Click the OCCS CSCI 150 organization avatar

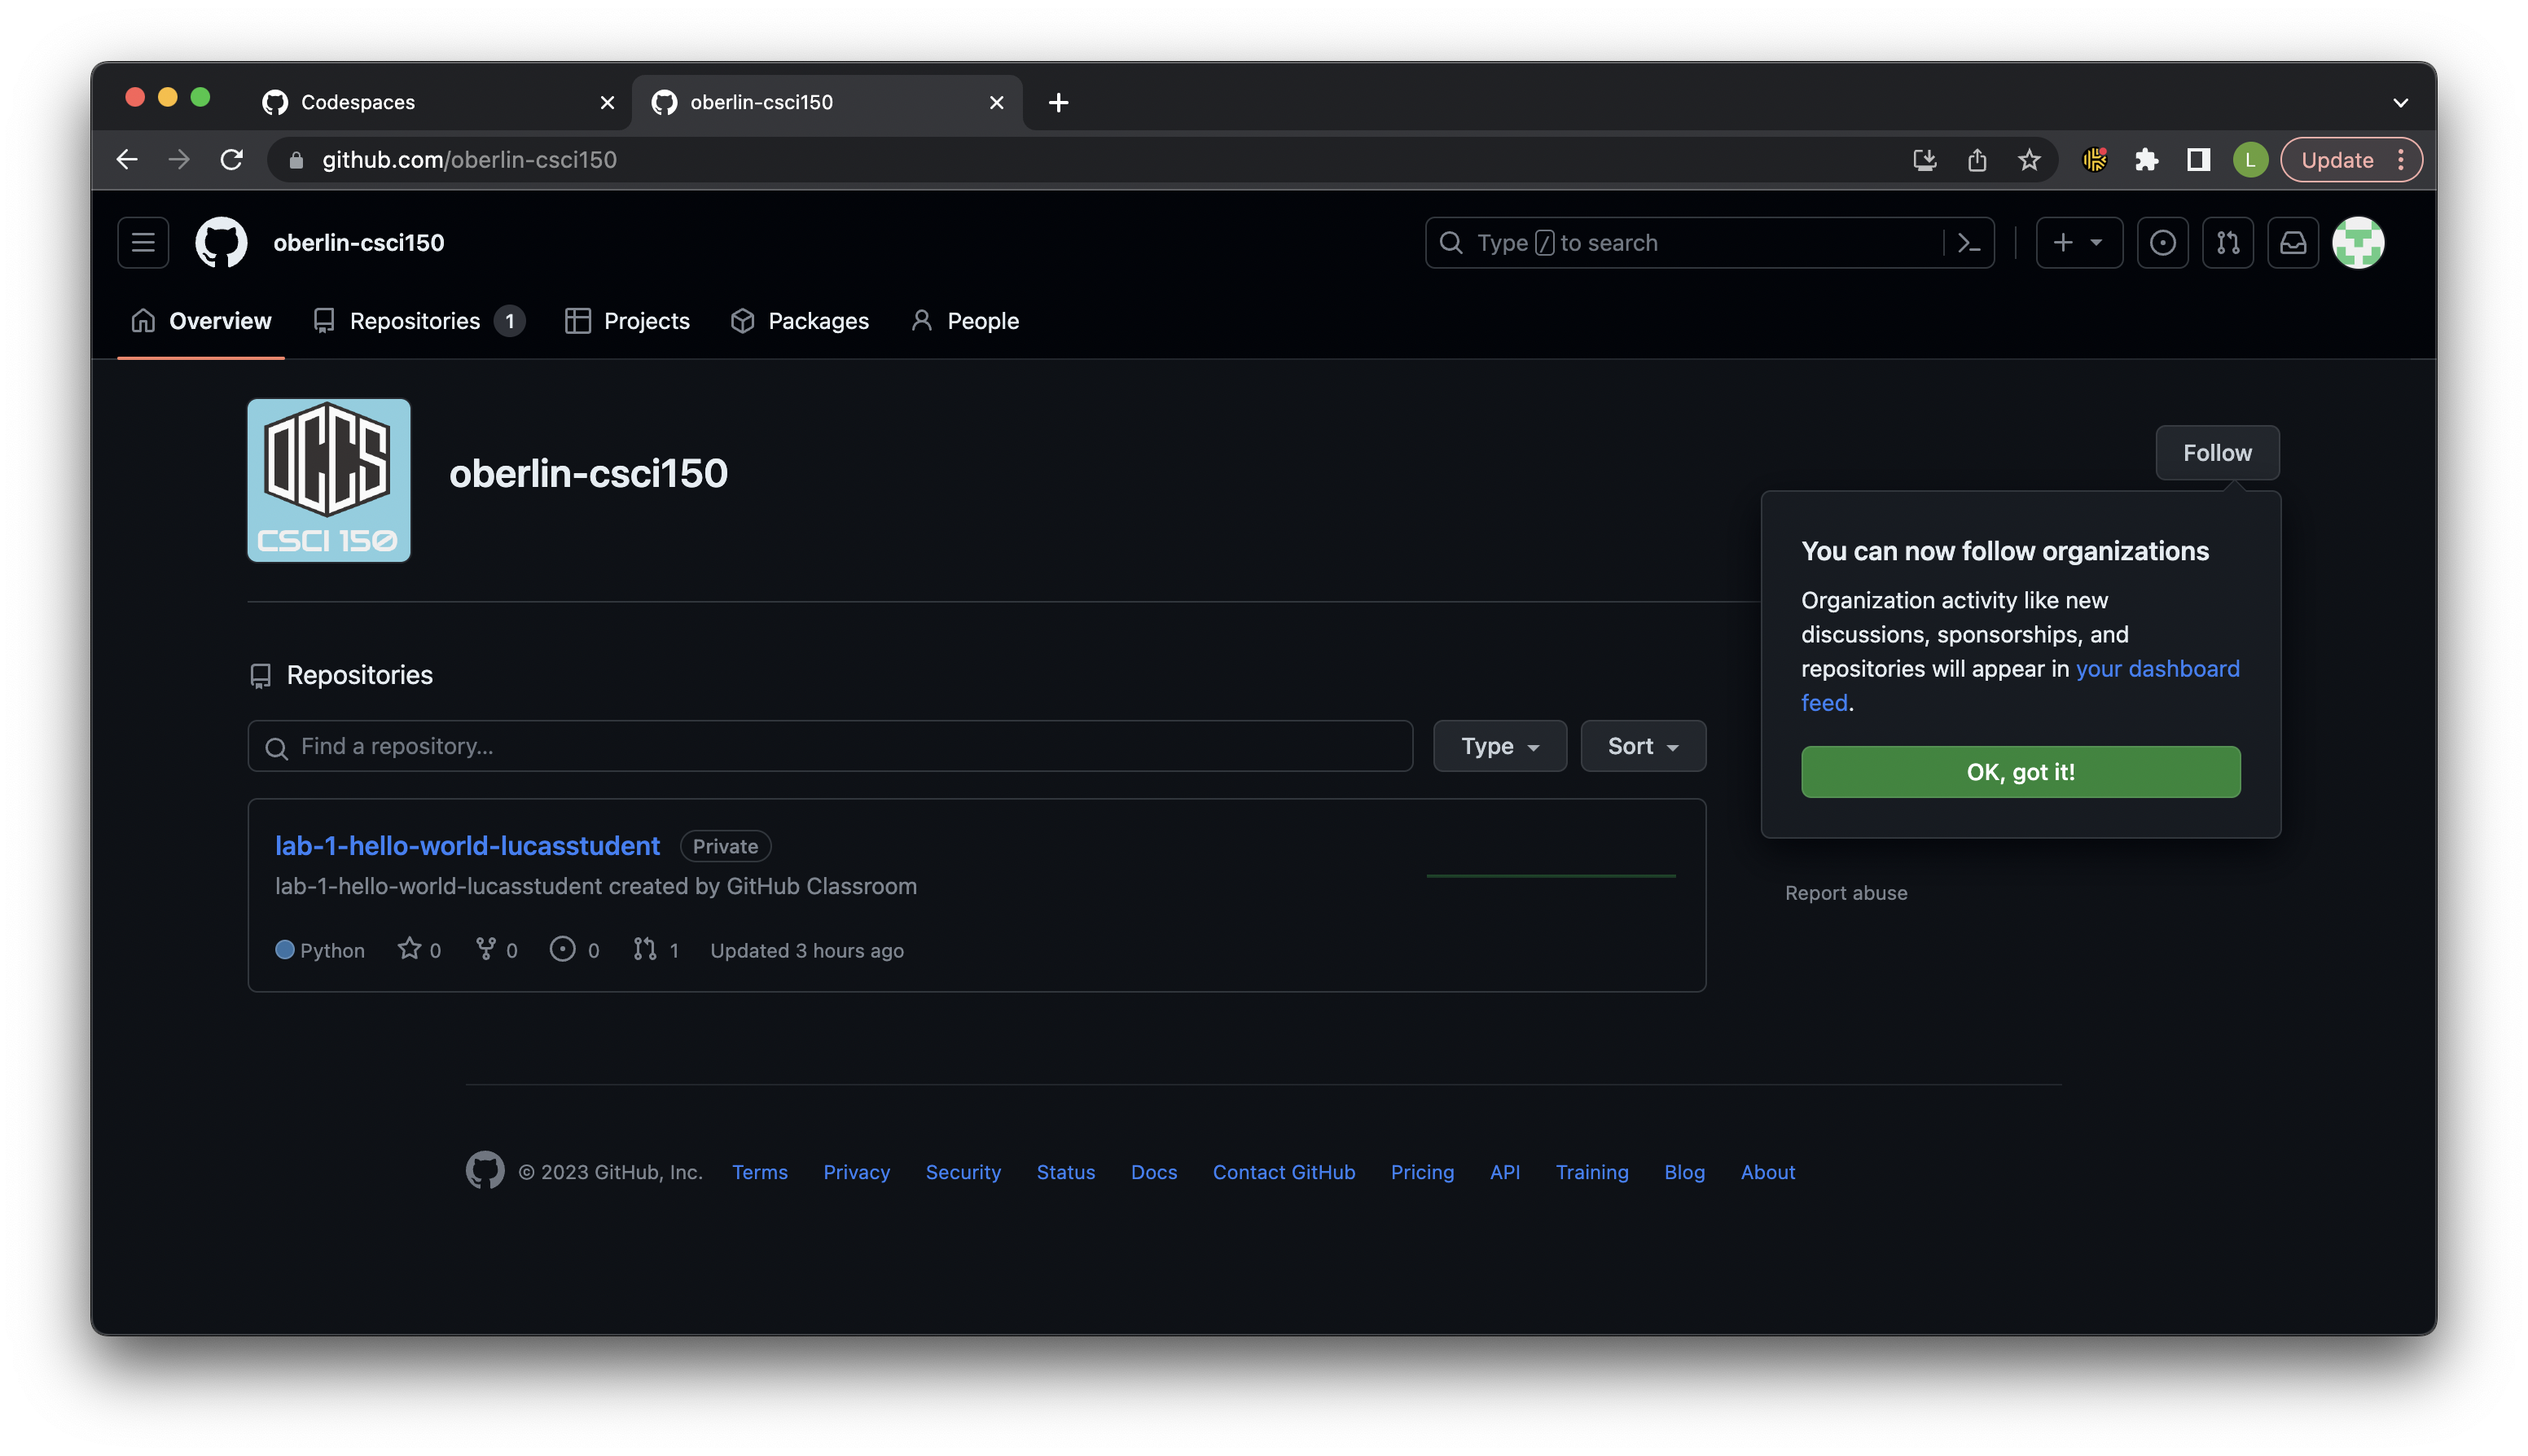pyautogui.click(x=329, y=480)
